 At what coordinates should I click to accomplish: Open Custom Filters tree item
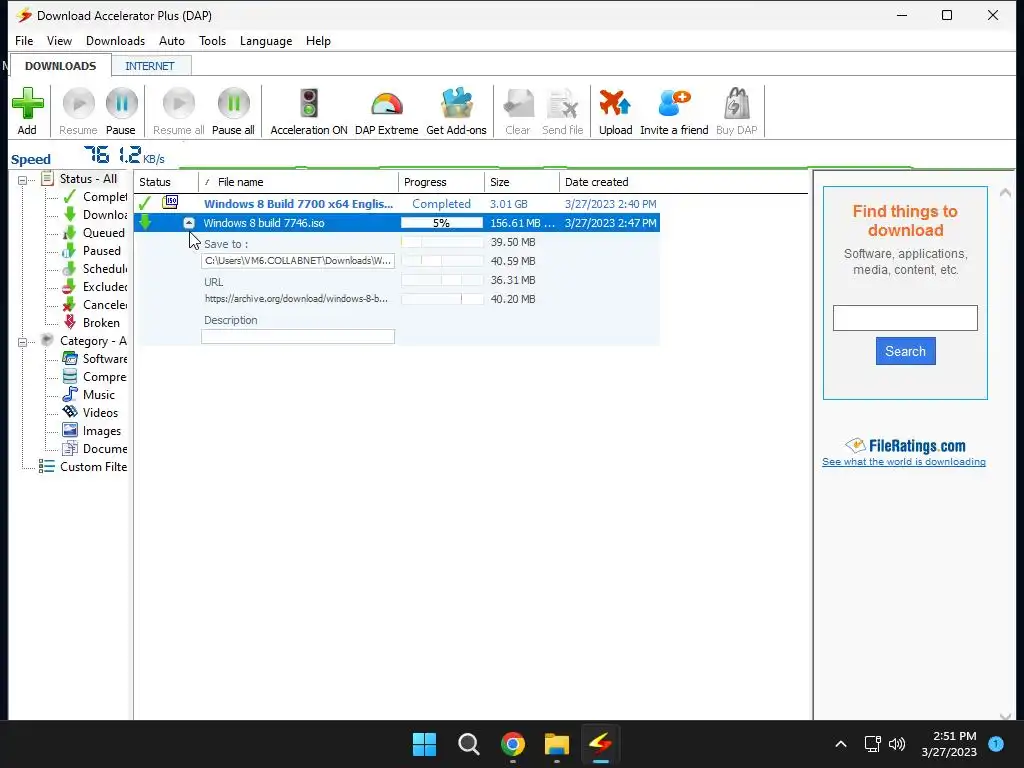coord(83,467)
